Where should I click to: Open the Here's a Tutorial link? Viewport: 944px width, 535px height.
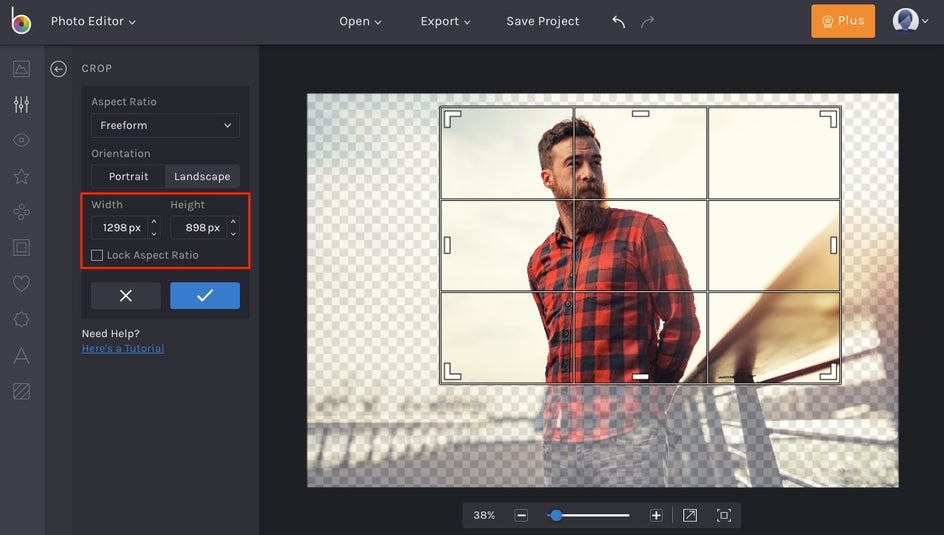coord(123,349)
